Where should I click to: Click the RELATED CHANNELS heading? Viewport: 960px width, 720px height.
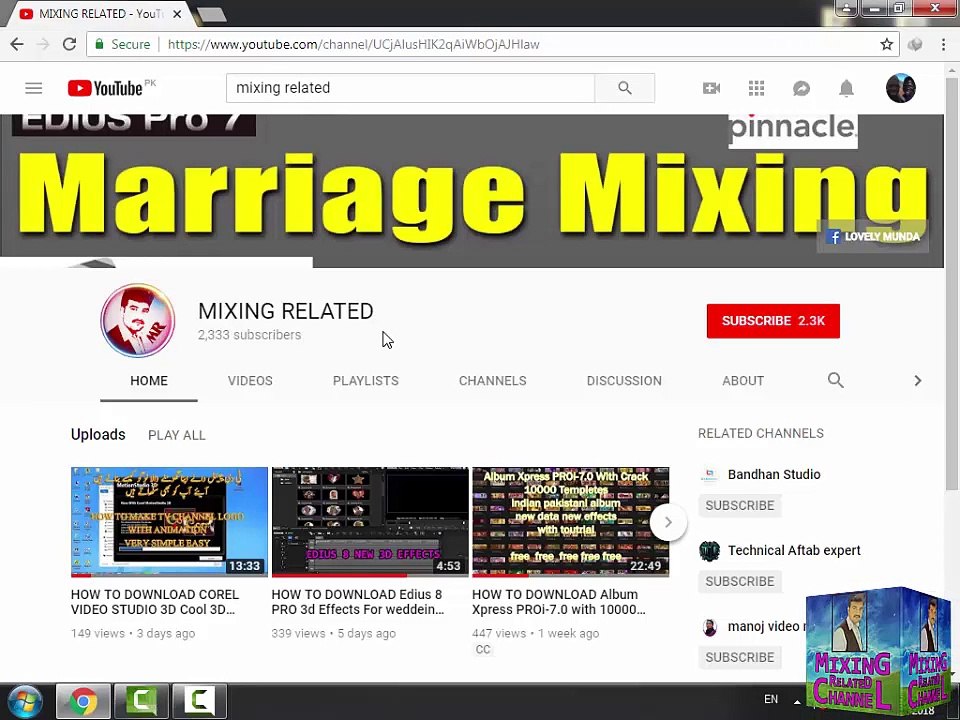[760, 433]
